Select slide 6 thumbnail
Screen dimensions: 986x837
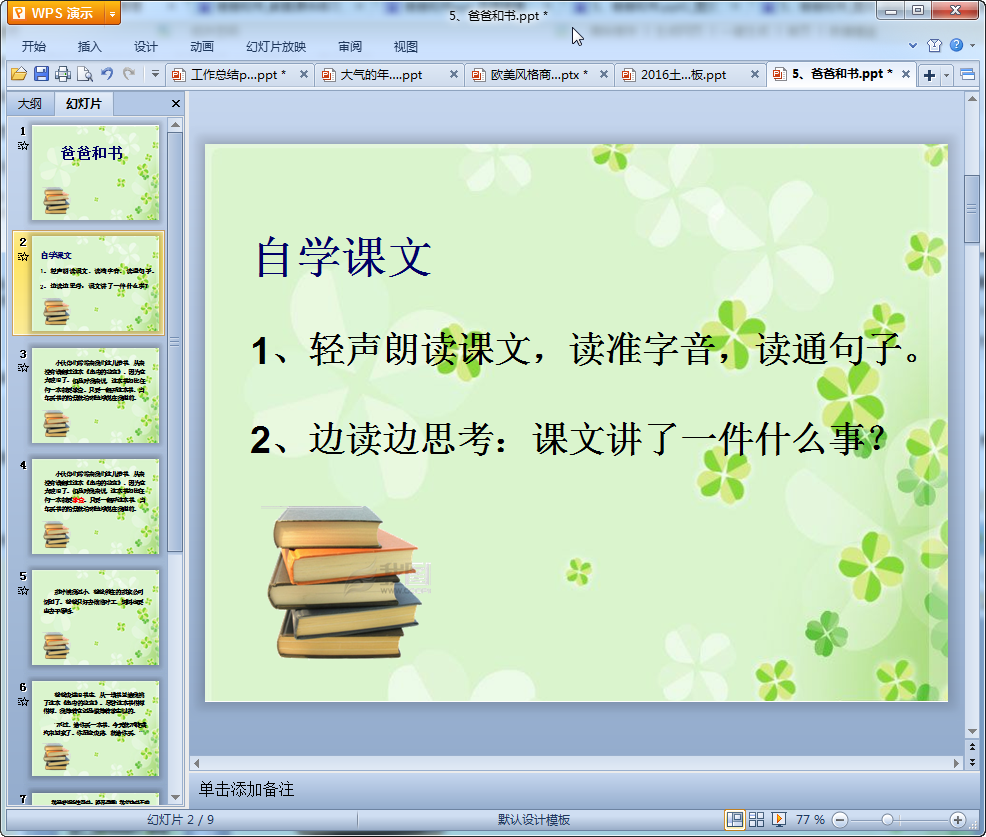[x=96, y=728]
